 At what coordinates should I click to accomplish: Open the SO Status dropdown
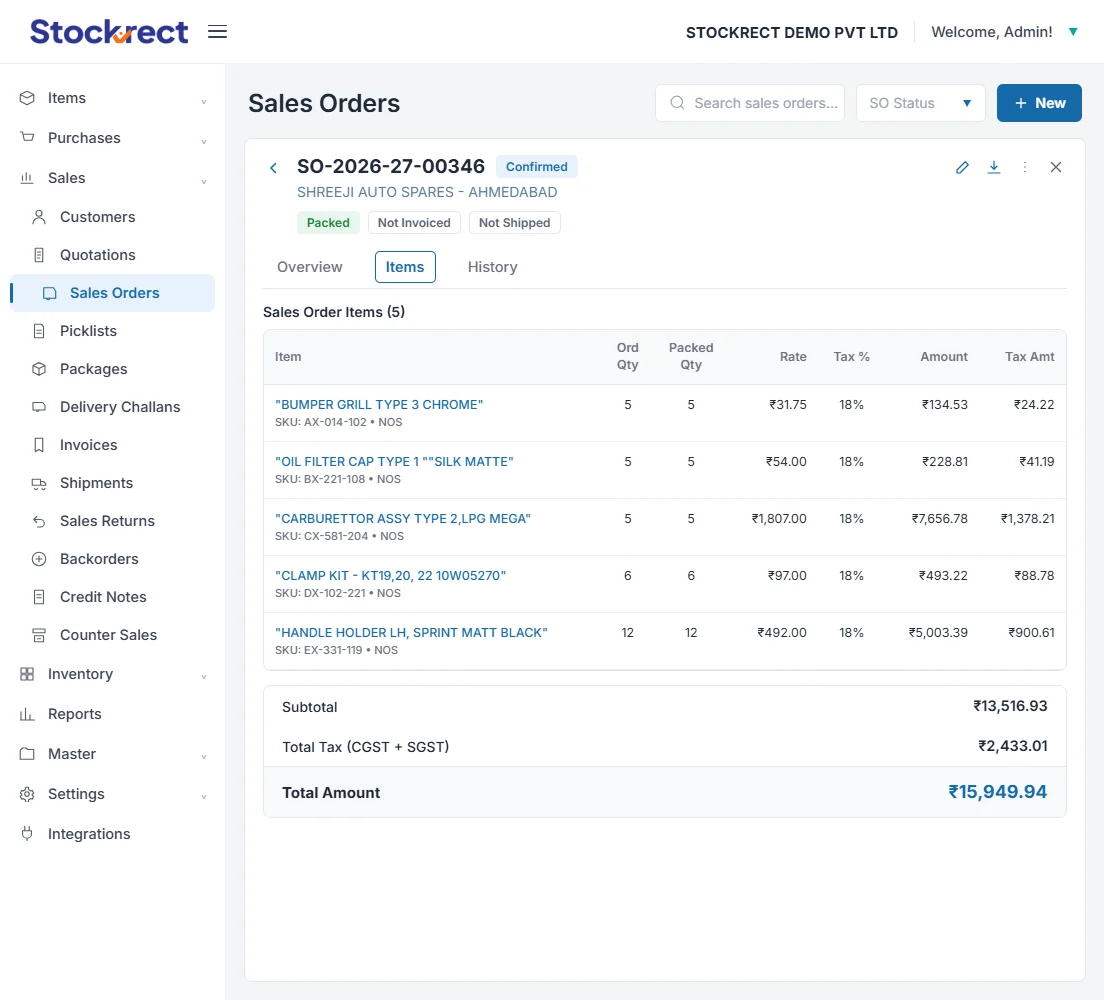920,103
